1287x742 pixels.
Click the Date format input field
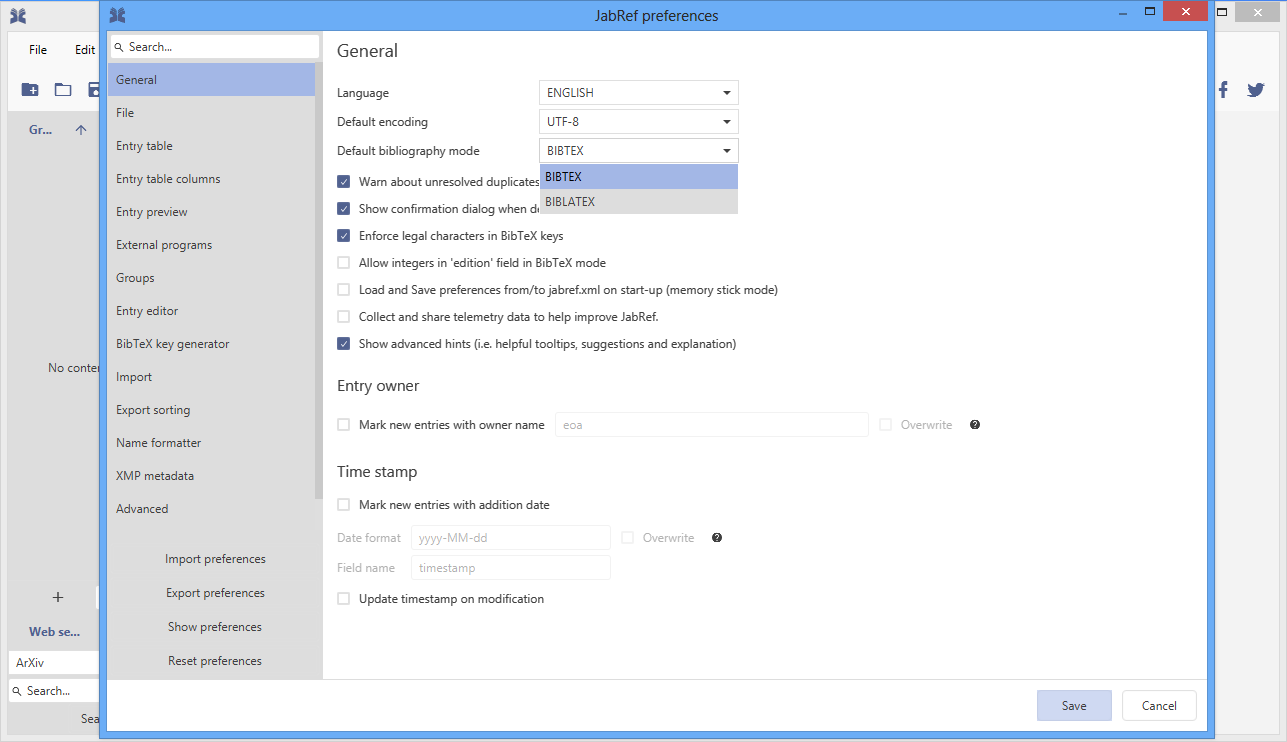511,538
